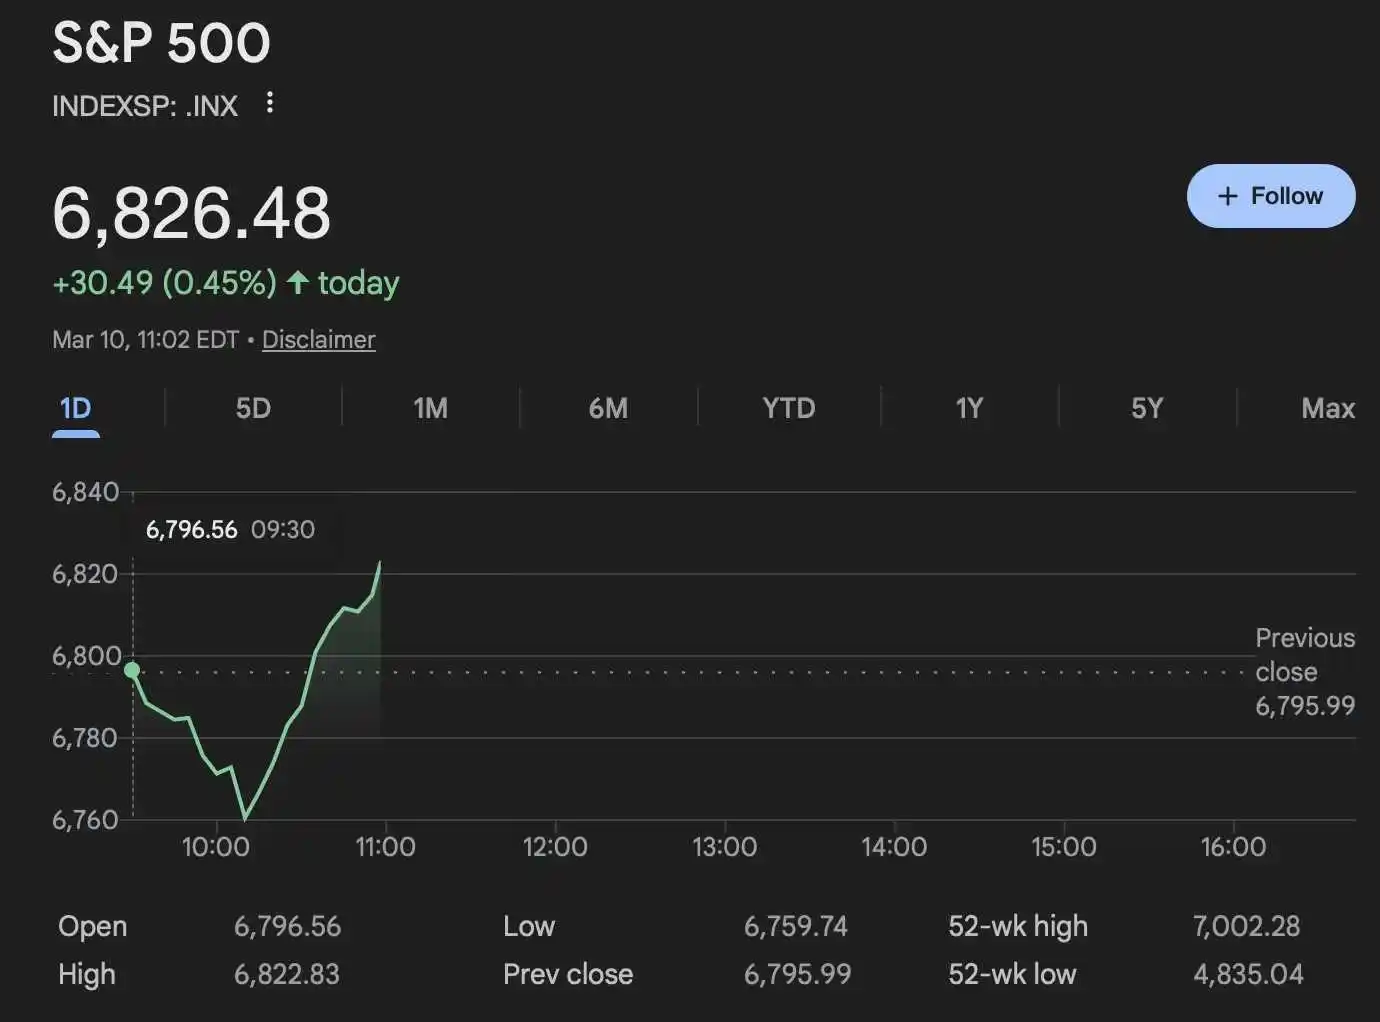Click the plus icon in the Follow button
1380x1022 pixels.
click(1226, 196)
